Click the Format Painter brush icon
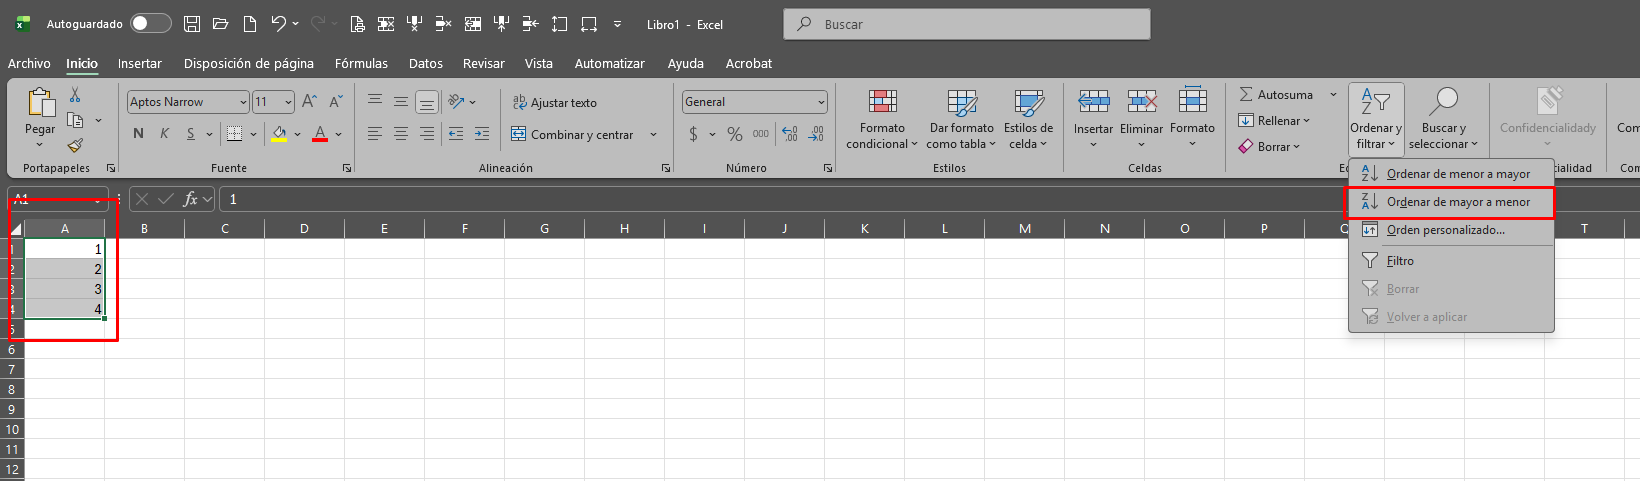1640x481 pixels. pyautogui.click(x=75, y=146)
